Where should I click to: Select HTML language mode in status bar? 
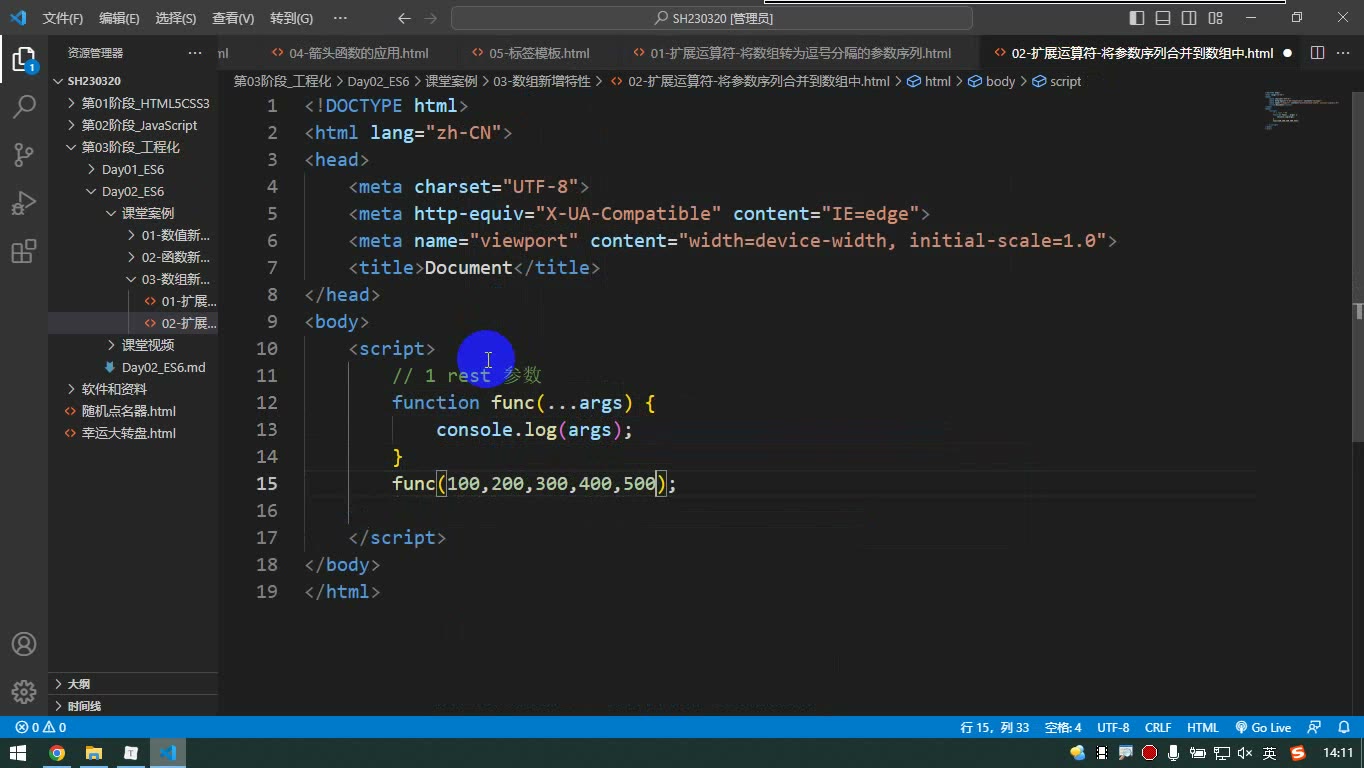point(1203,728)
